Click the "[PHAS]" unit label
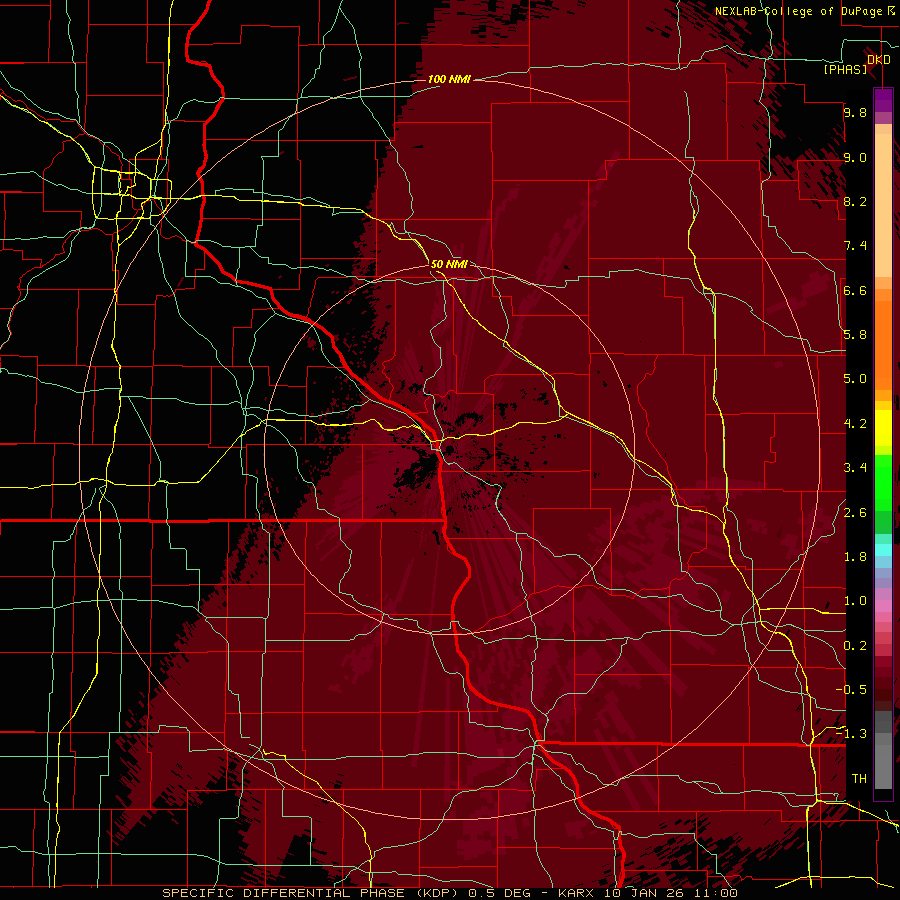 point(845,69)
